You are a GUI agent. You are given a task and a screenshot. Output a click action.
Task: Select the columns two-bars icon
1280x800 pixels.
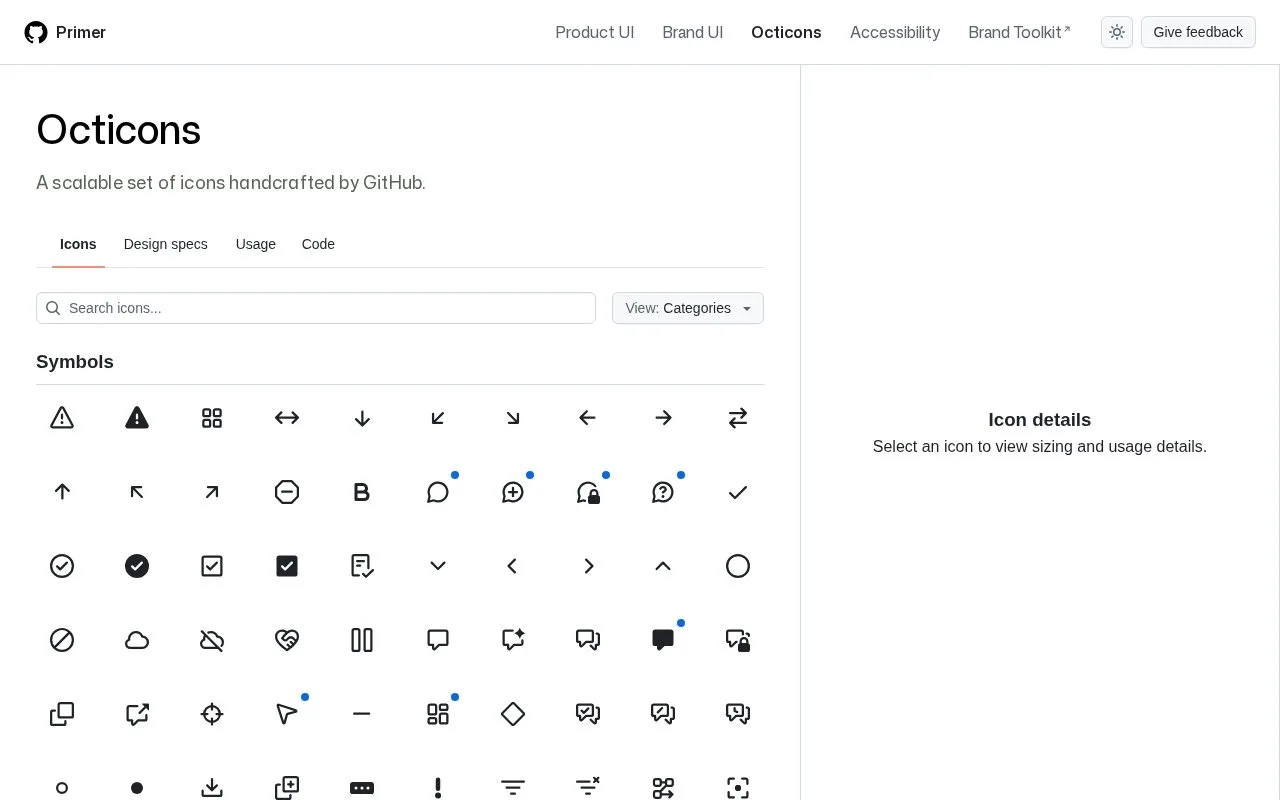click(362, 640)
